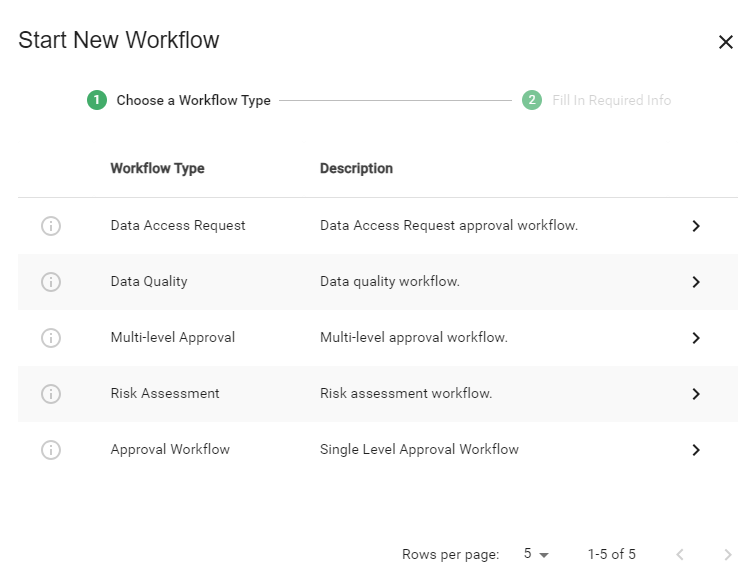Select Multi-level Approval chevron arrow
Image resolution: width=753 pixels, height=585 pixels.
click(x=696, y=338)
